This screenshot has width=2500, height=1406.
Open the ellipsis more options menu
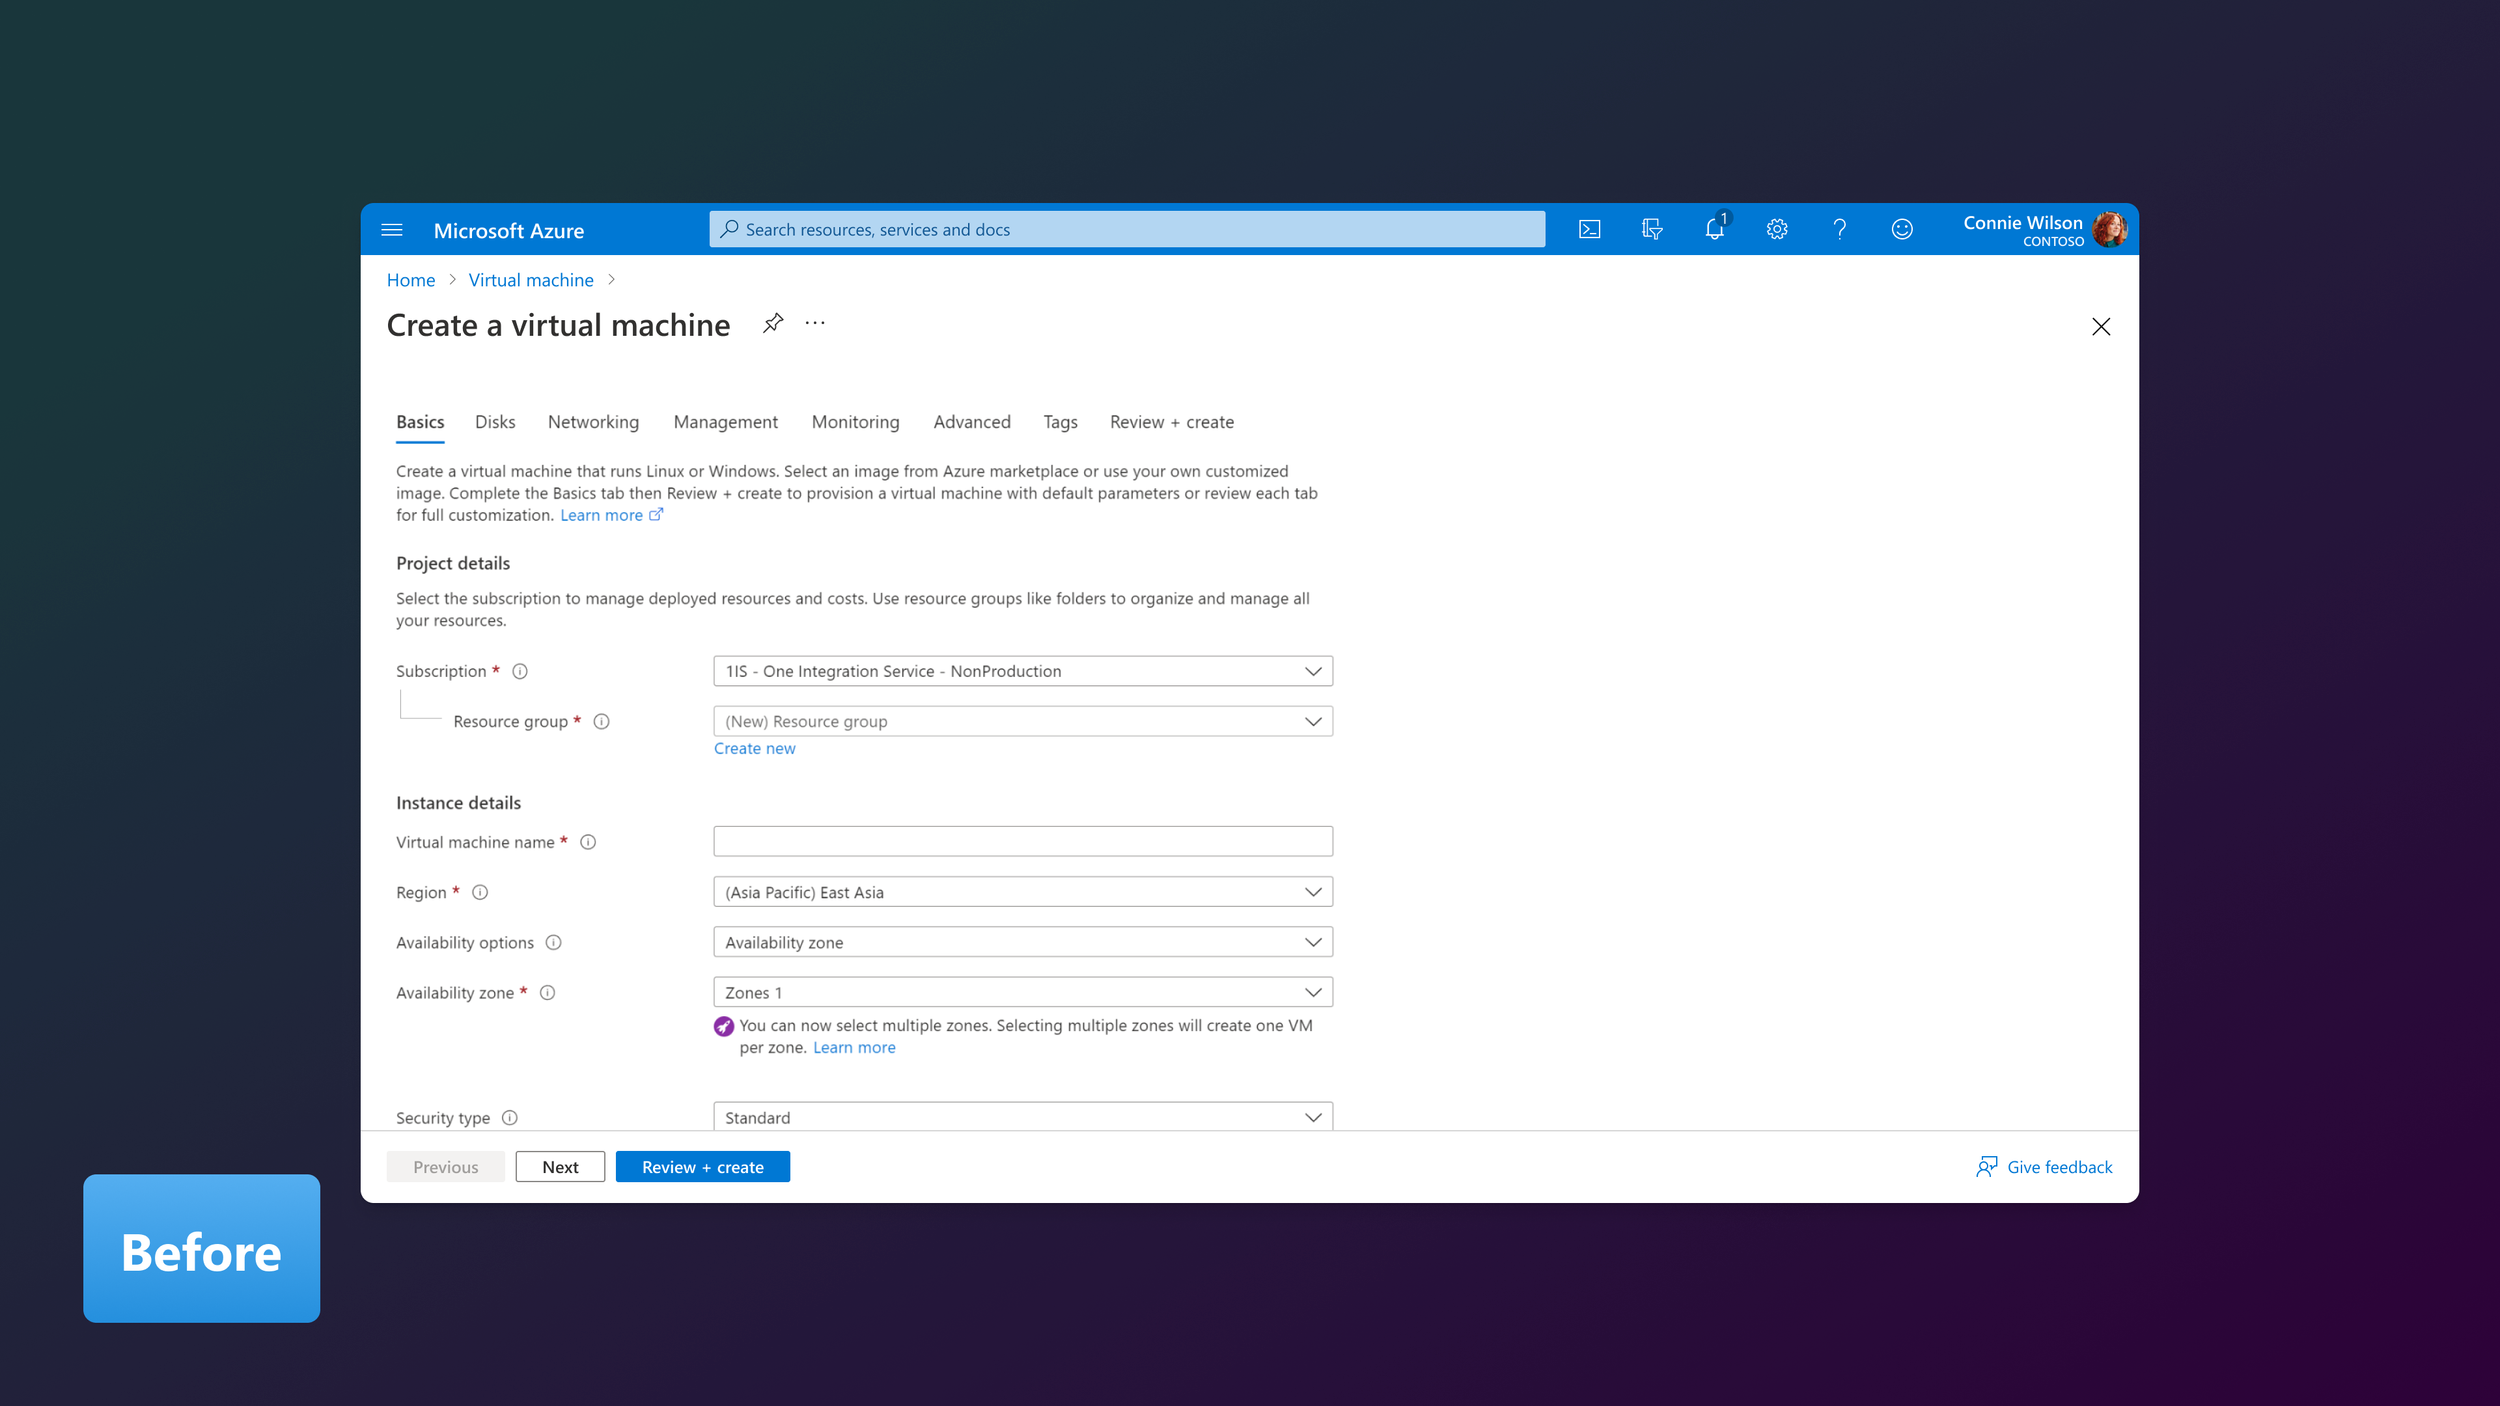pyautogui.click(x=815, y=323)
